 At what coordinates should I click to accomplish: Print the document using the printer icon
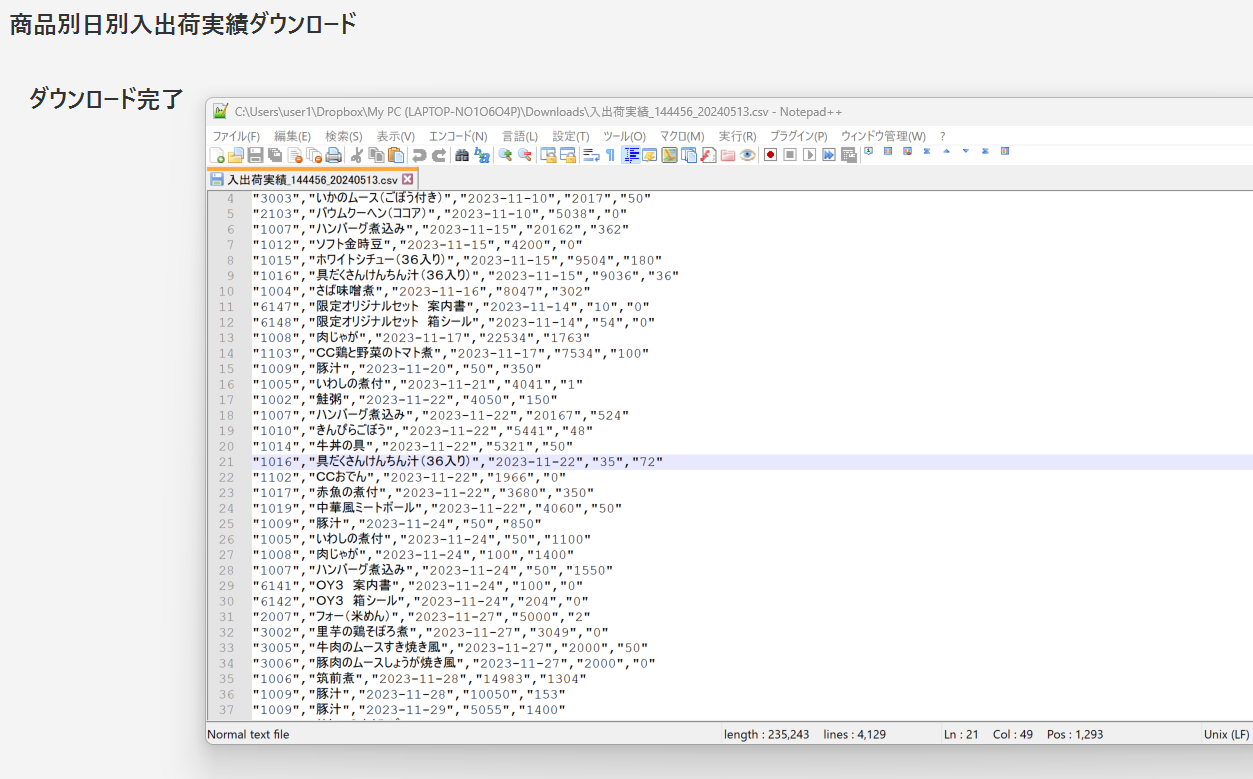click(x=334, y=155)
